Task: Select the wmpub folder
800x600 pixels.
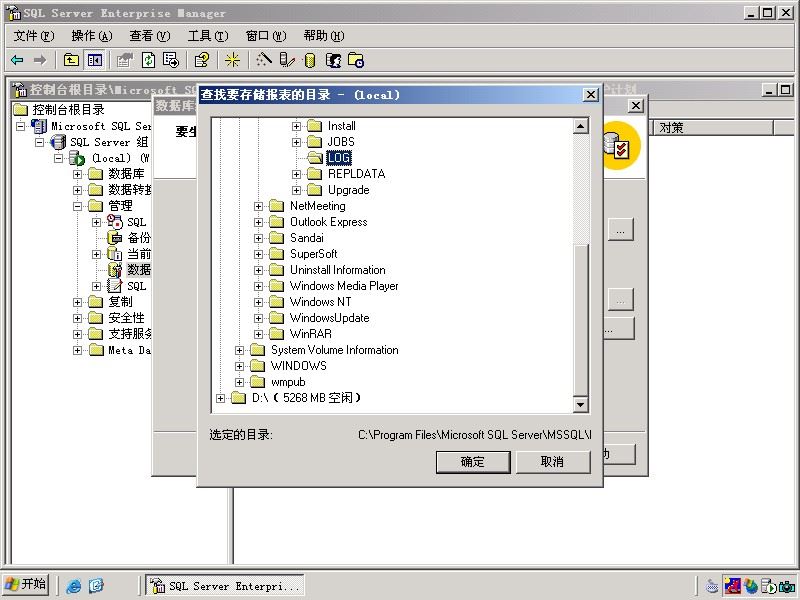Action: click(288, 382)
